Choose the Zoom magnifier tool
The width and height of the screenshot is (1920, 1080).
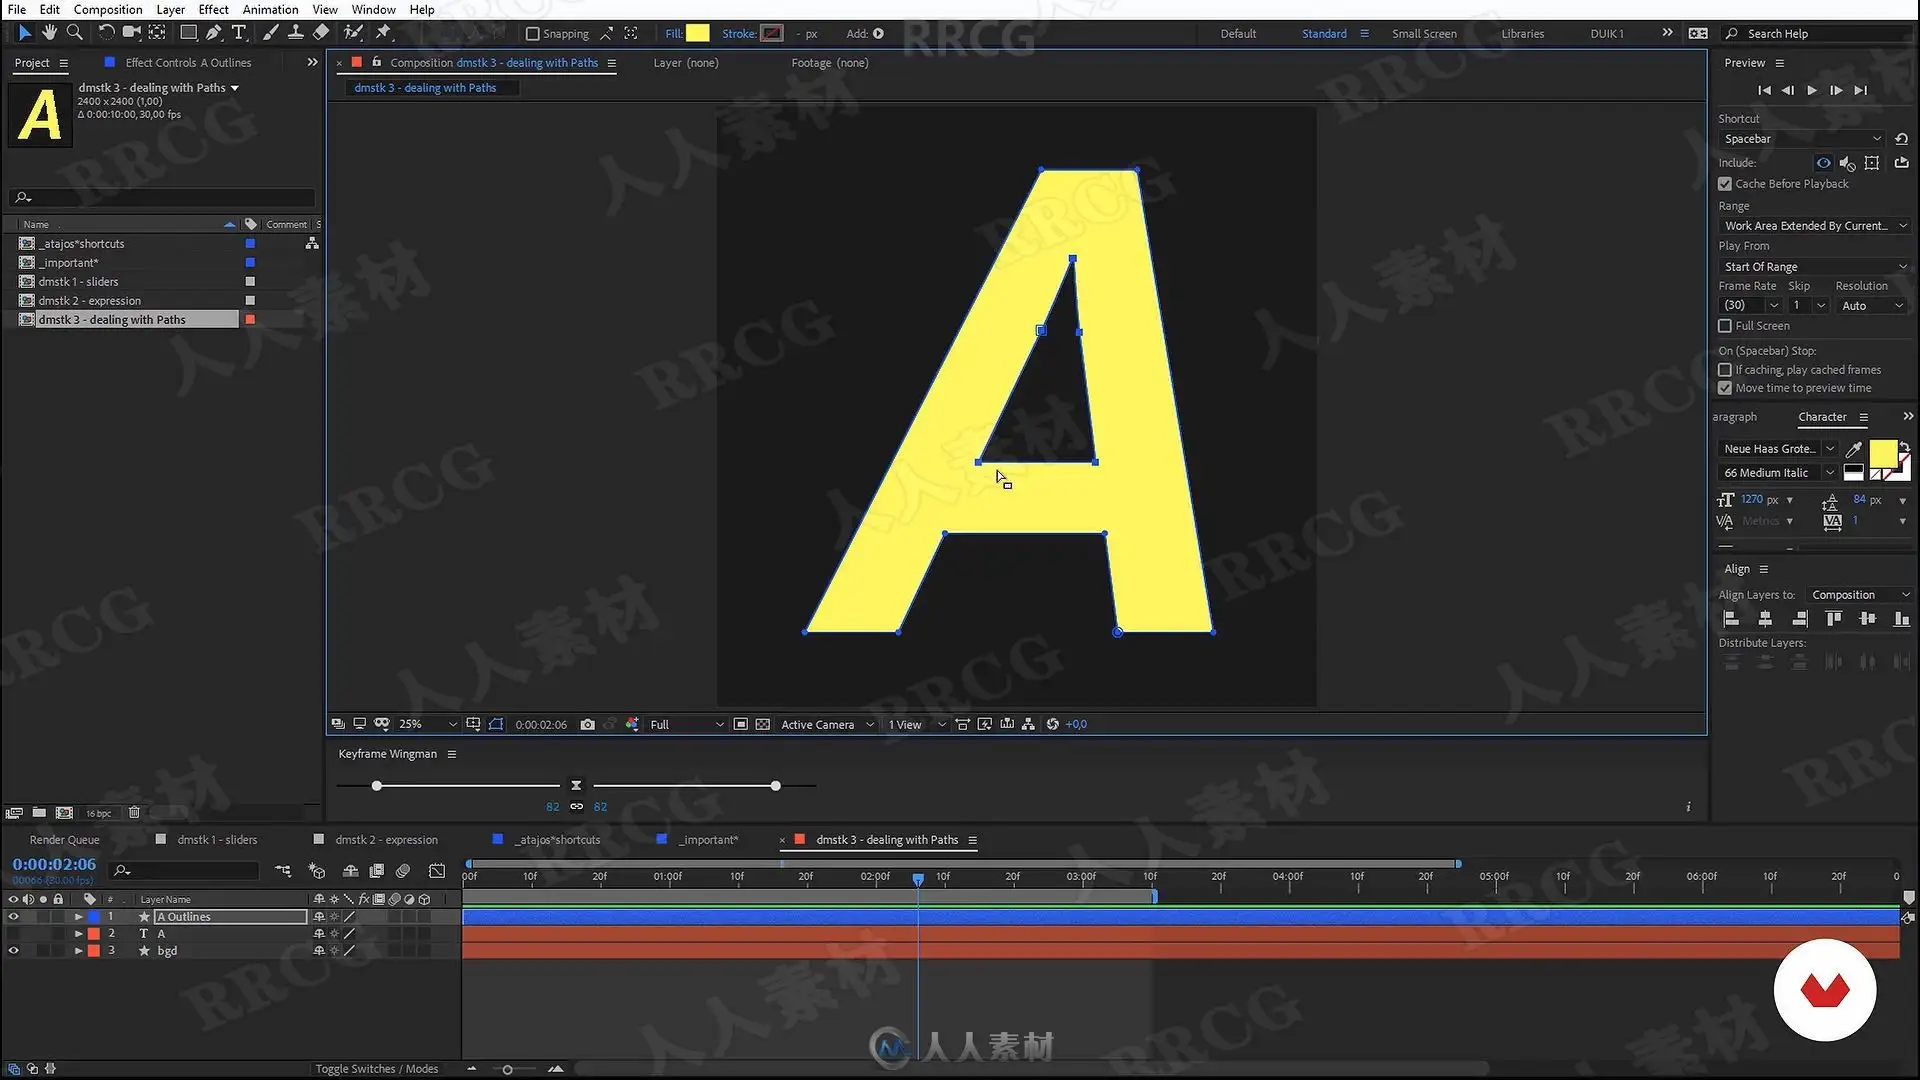coord(74,33)
